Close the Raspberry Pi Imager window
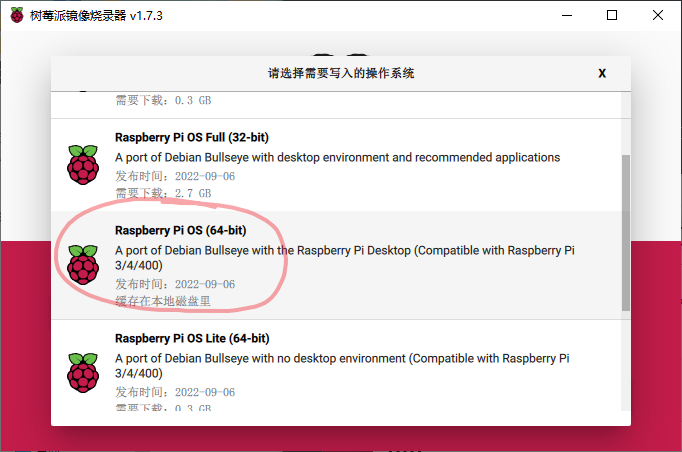The image size is (682, 452). 657,15
